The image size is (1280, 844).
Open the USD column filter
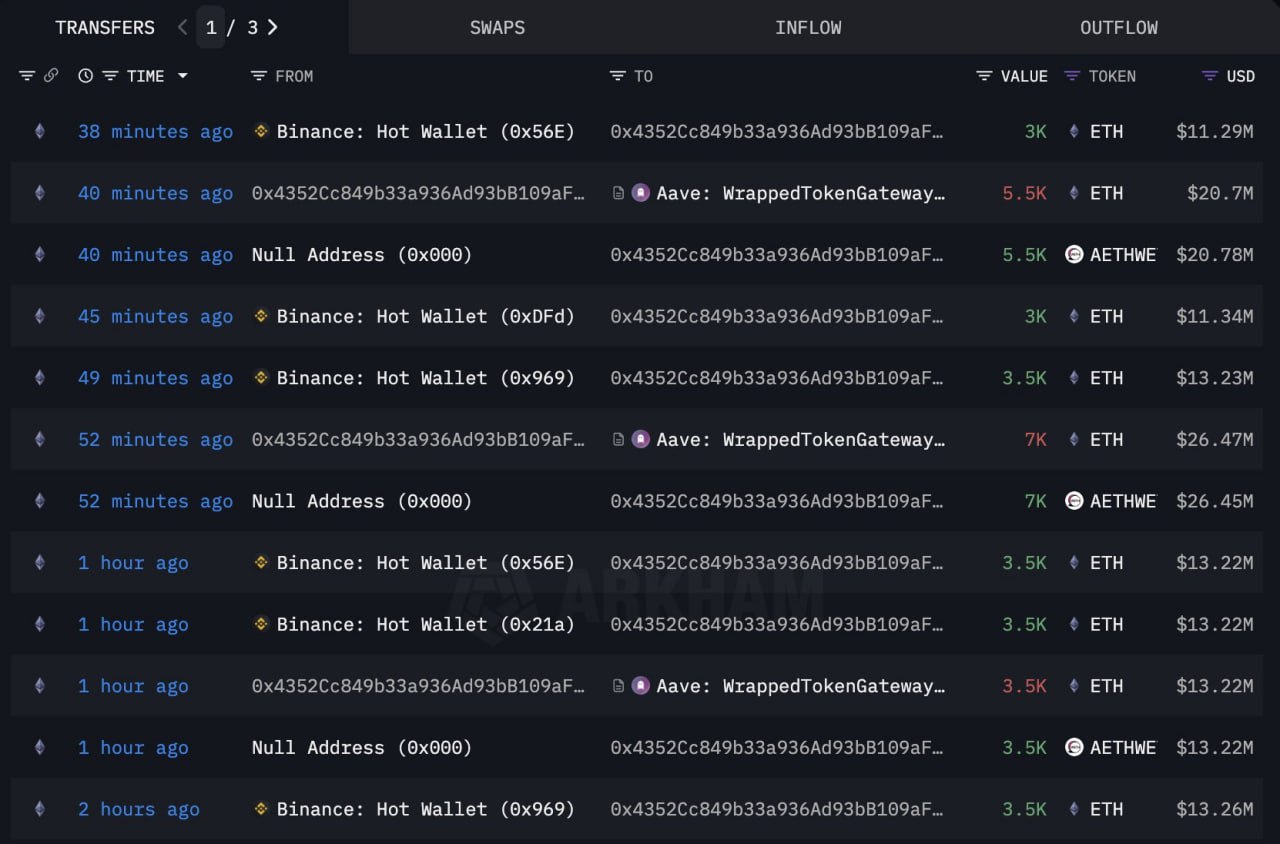(x=1209, y=76)
